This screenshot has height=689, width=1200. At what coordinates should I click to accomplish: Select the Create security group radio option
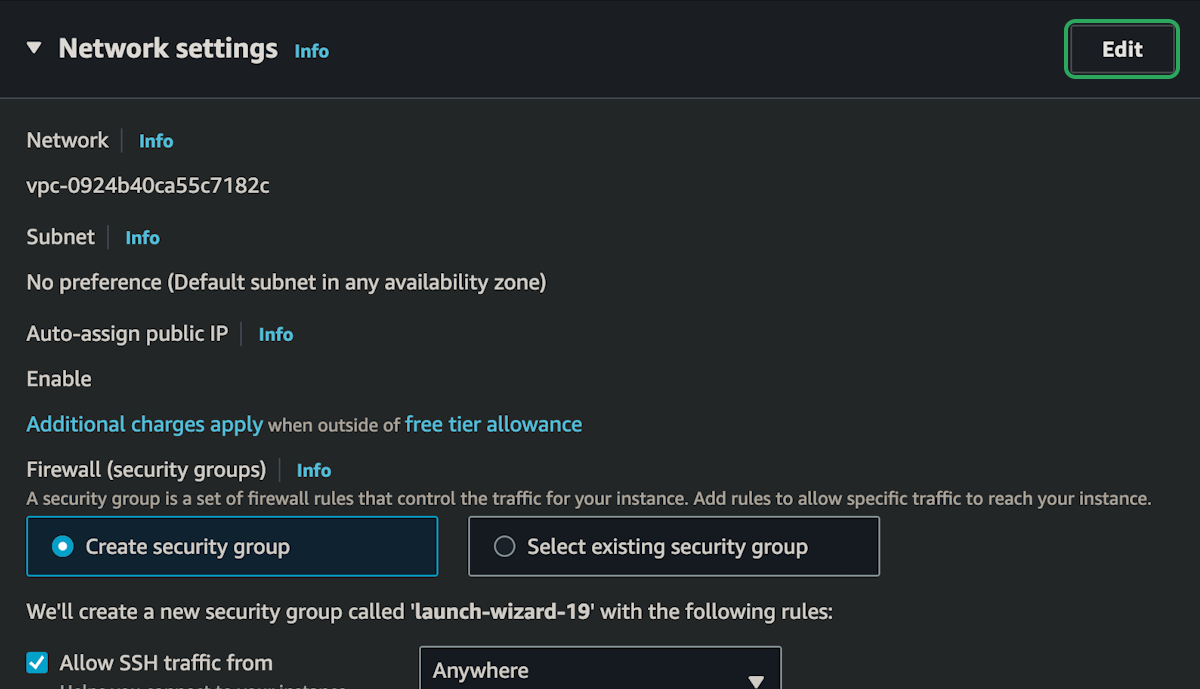(x=232, y=546)
